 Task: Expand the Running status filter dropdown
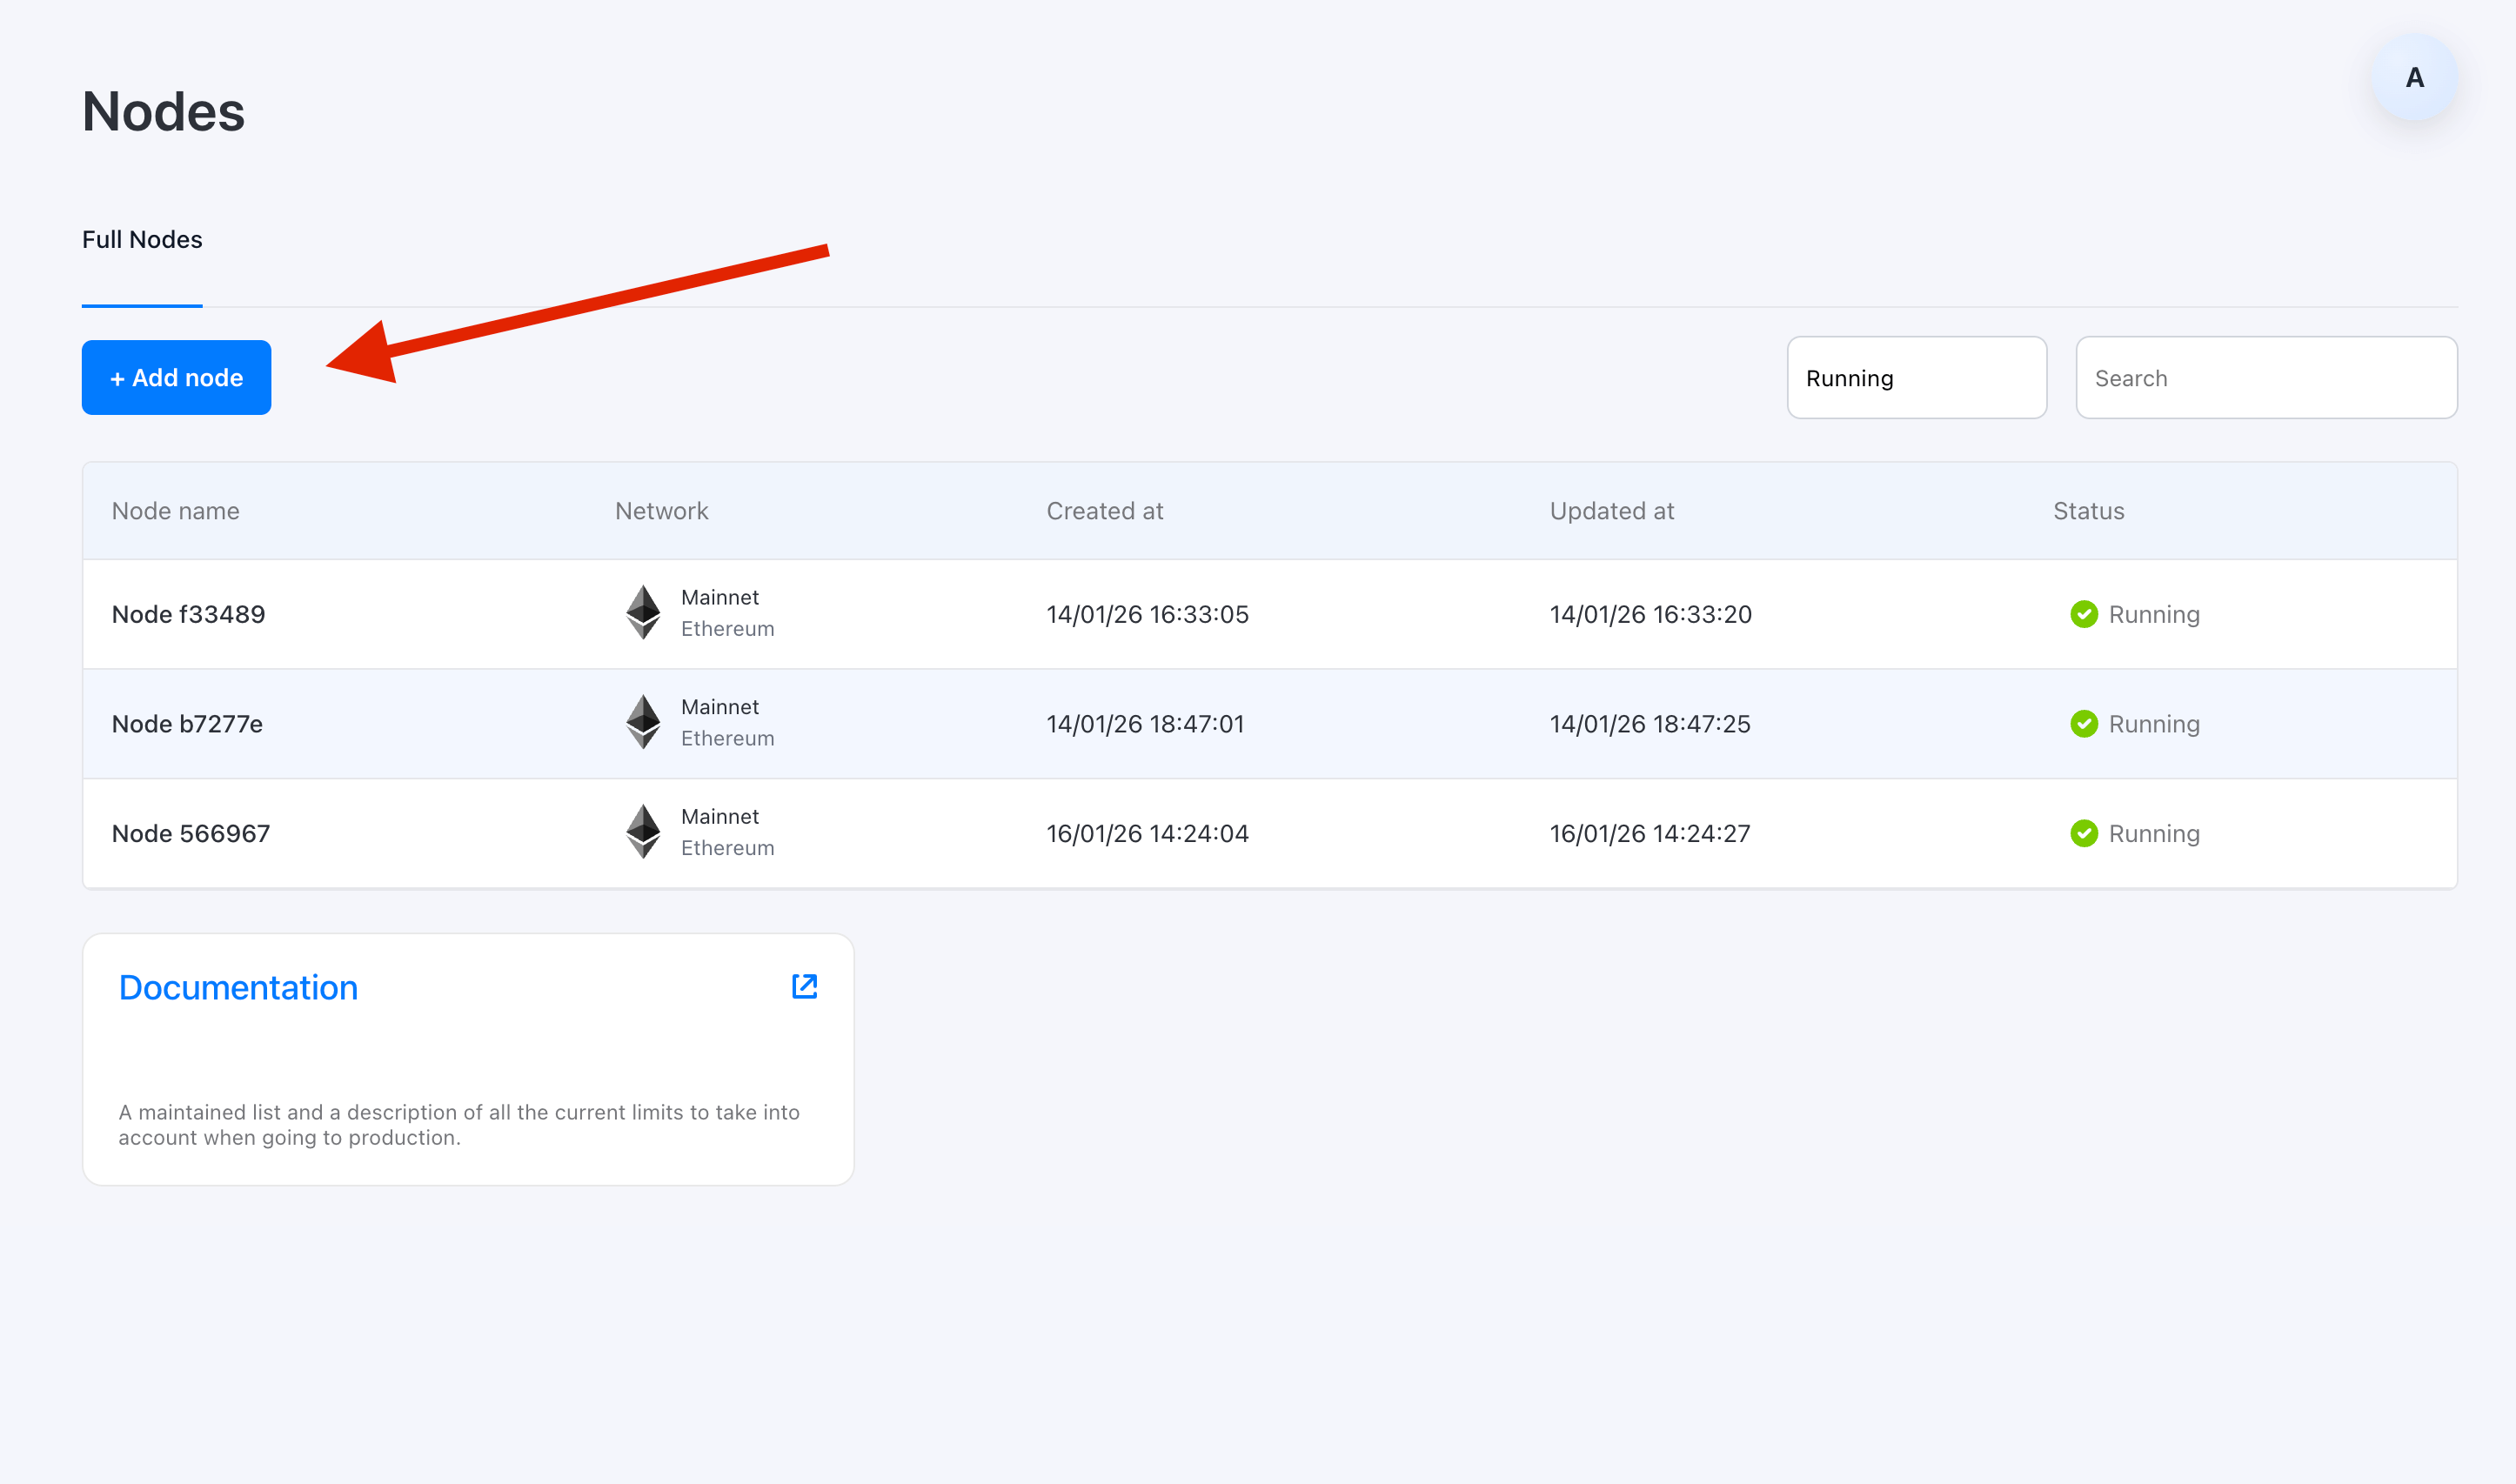pos(1916,378)
